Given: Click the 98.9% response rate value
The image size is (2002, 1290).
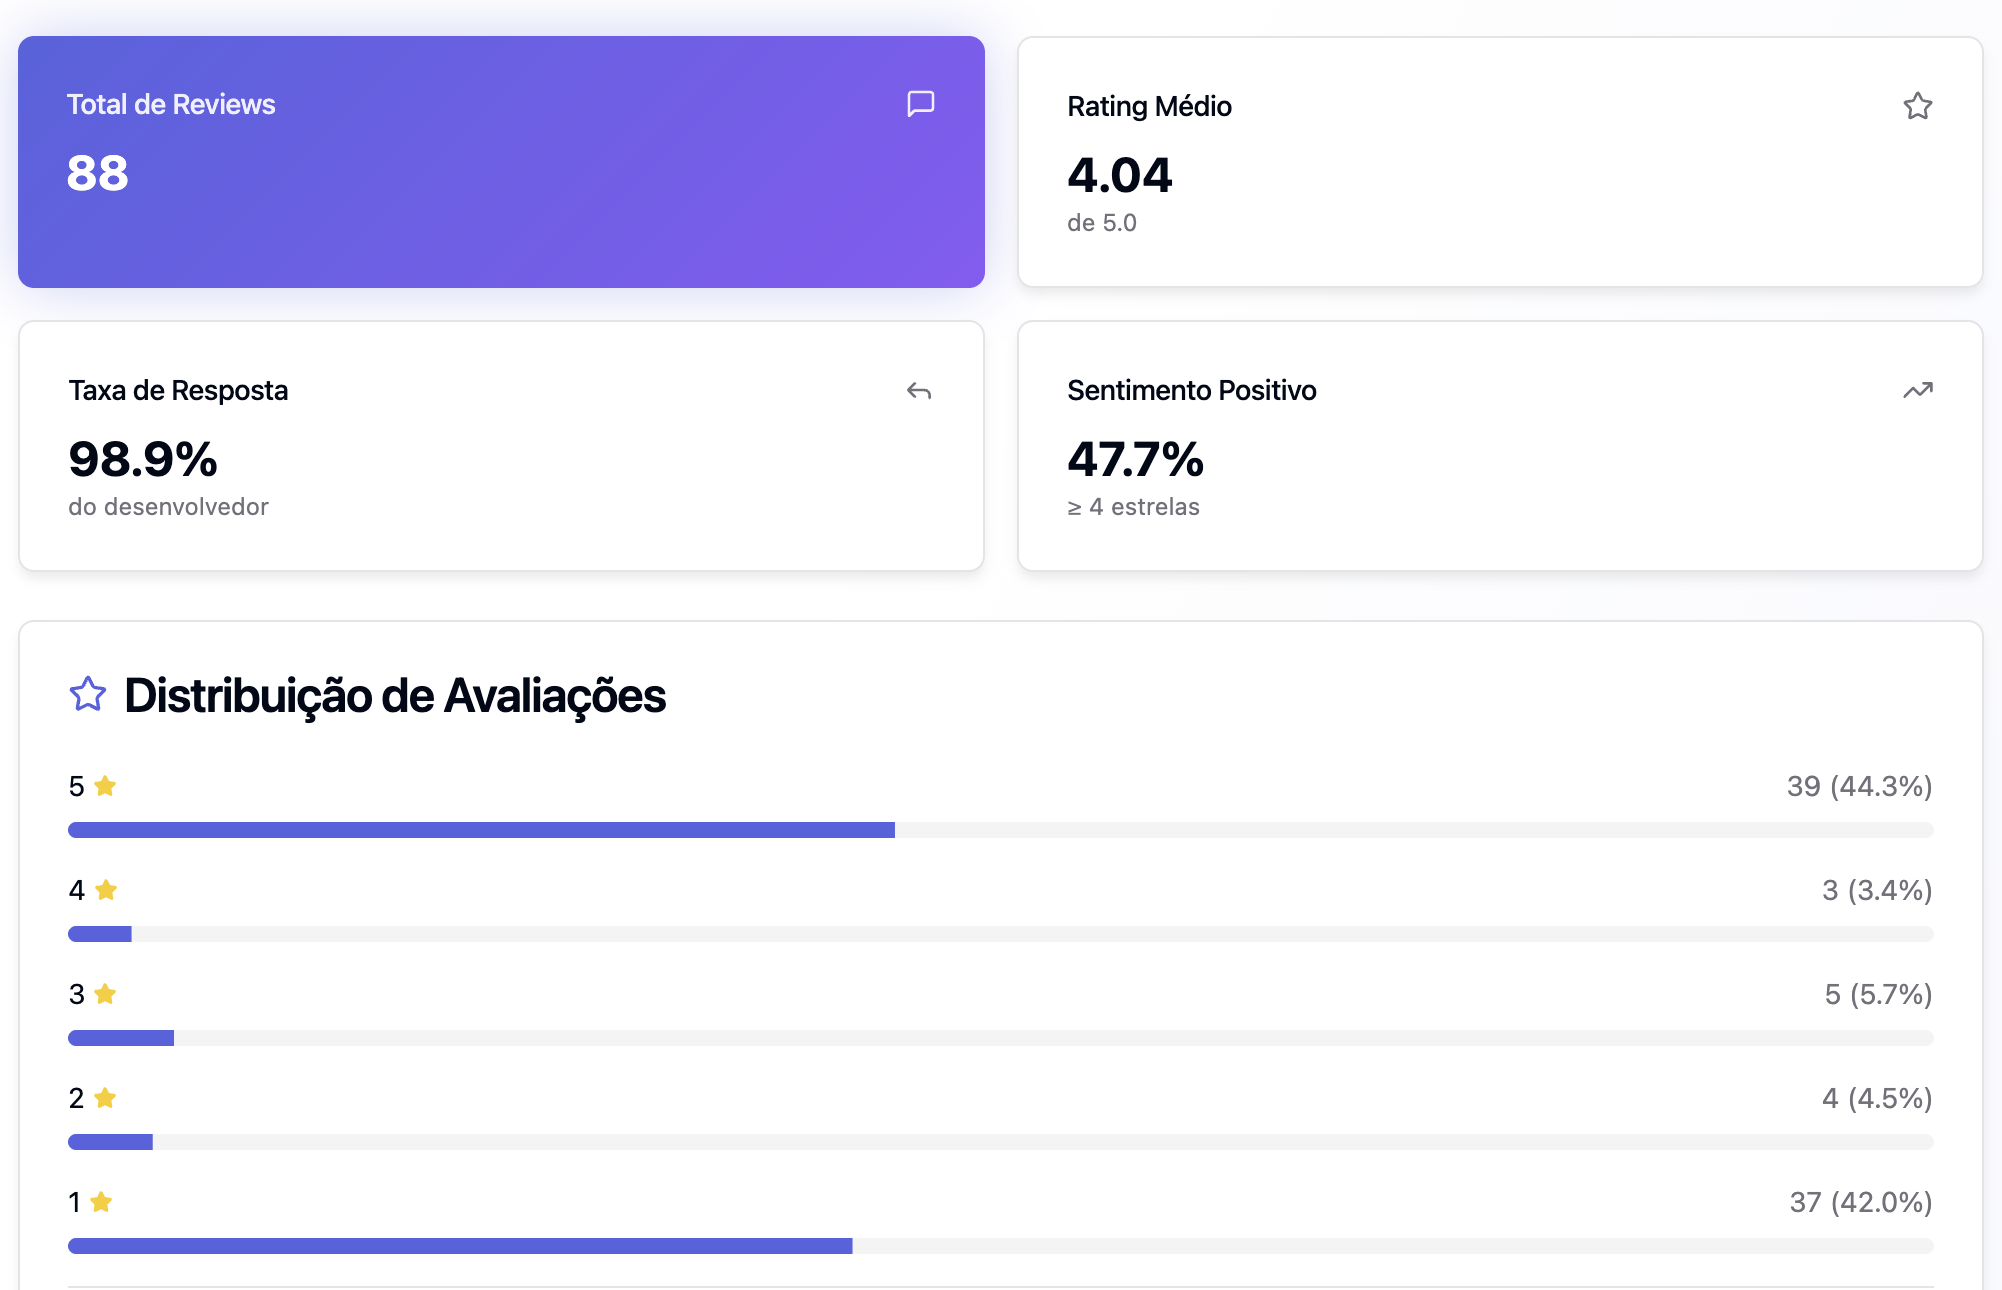Looking at the screenshot, I should 143,460.
